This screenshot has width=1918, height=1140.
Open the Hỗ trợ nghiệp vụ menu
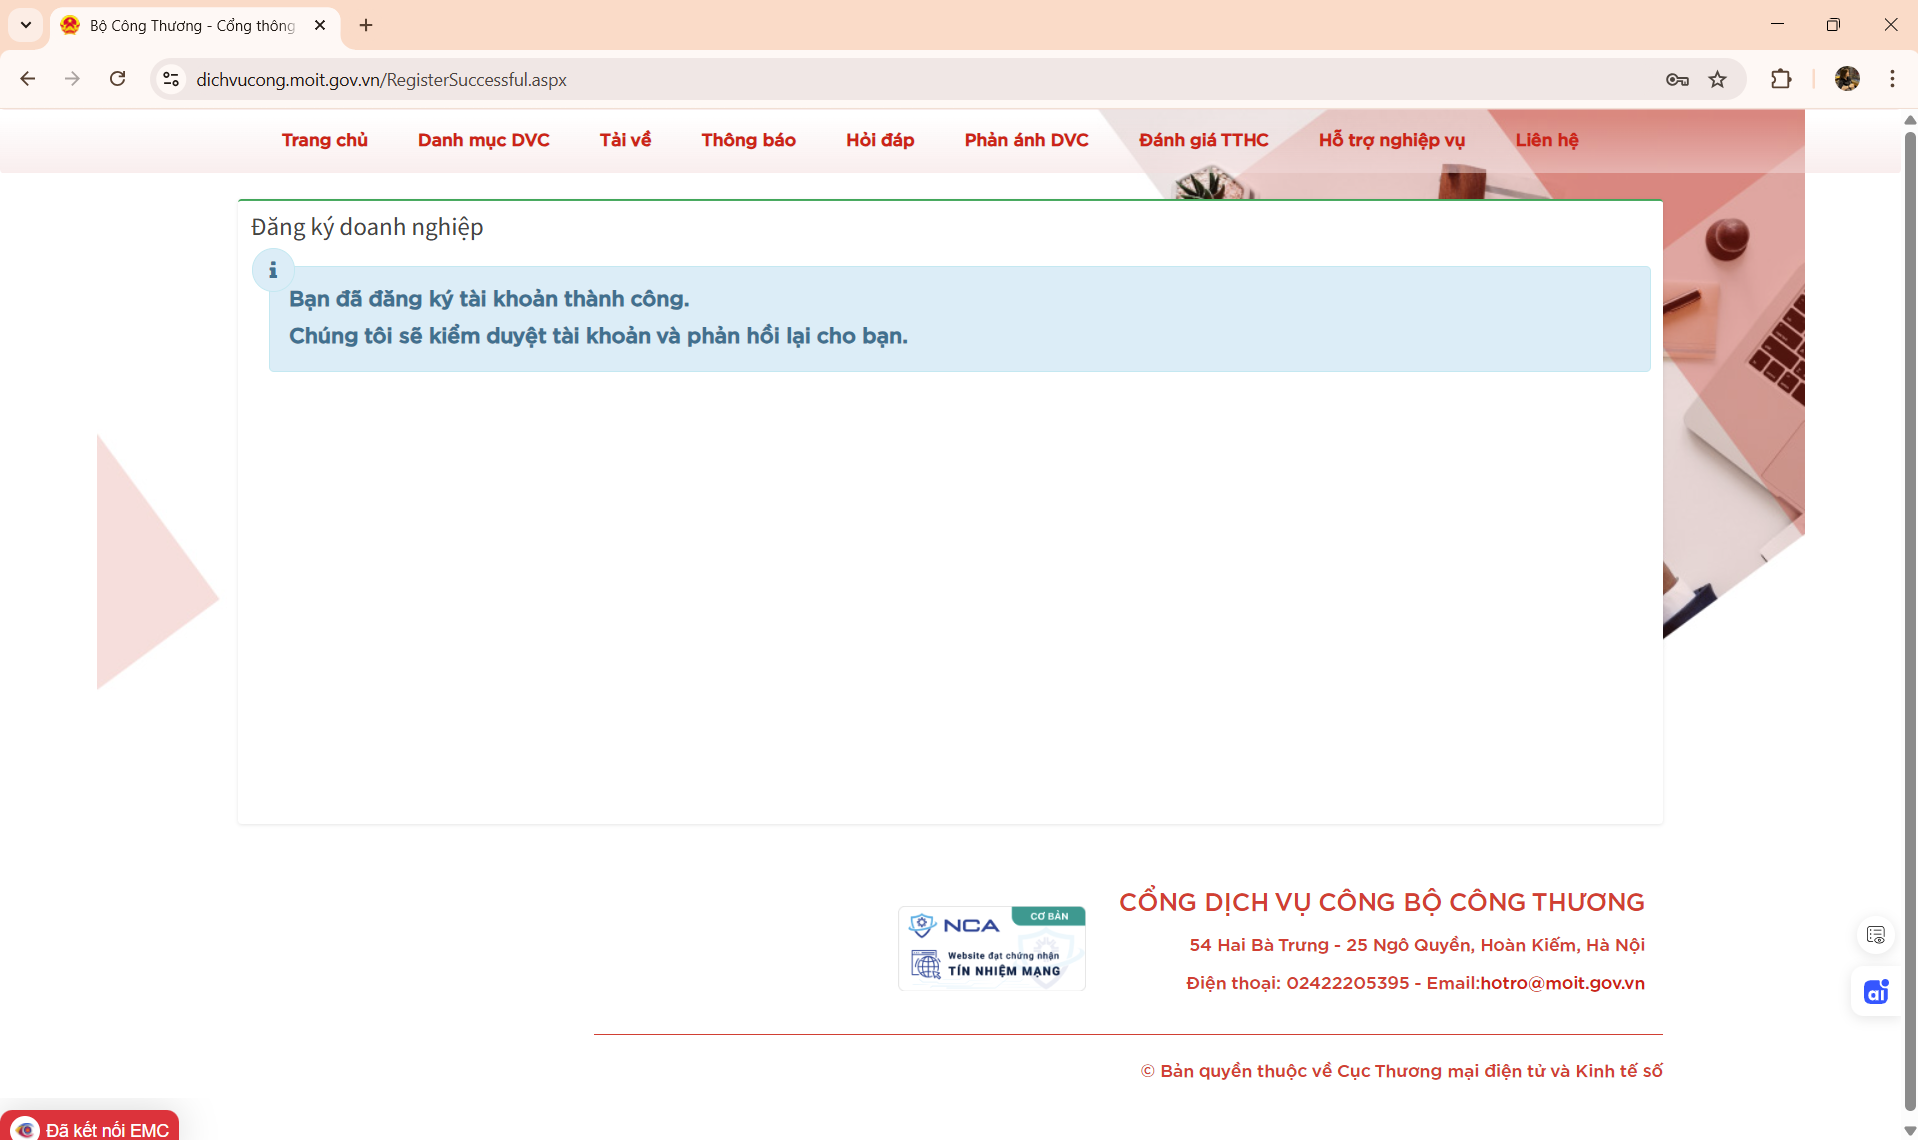[1391, 140]
